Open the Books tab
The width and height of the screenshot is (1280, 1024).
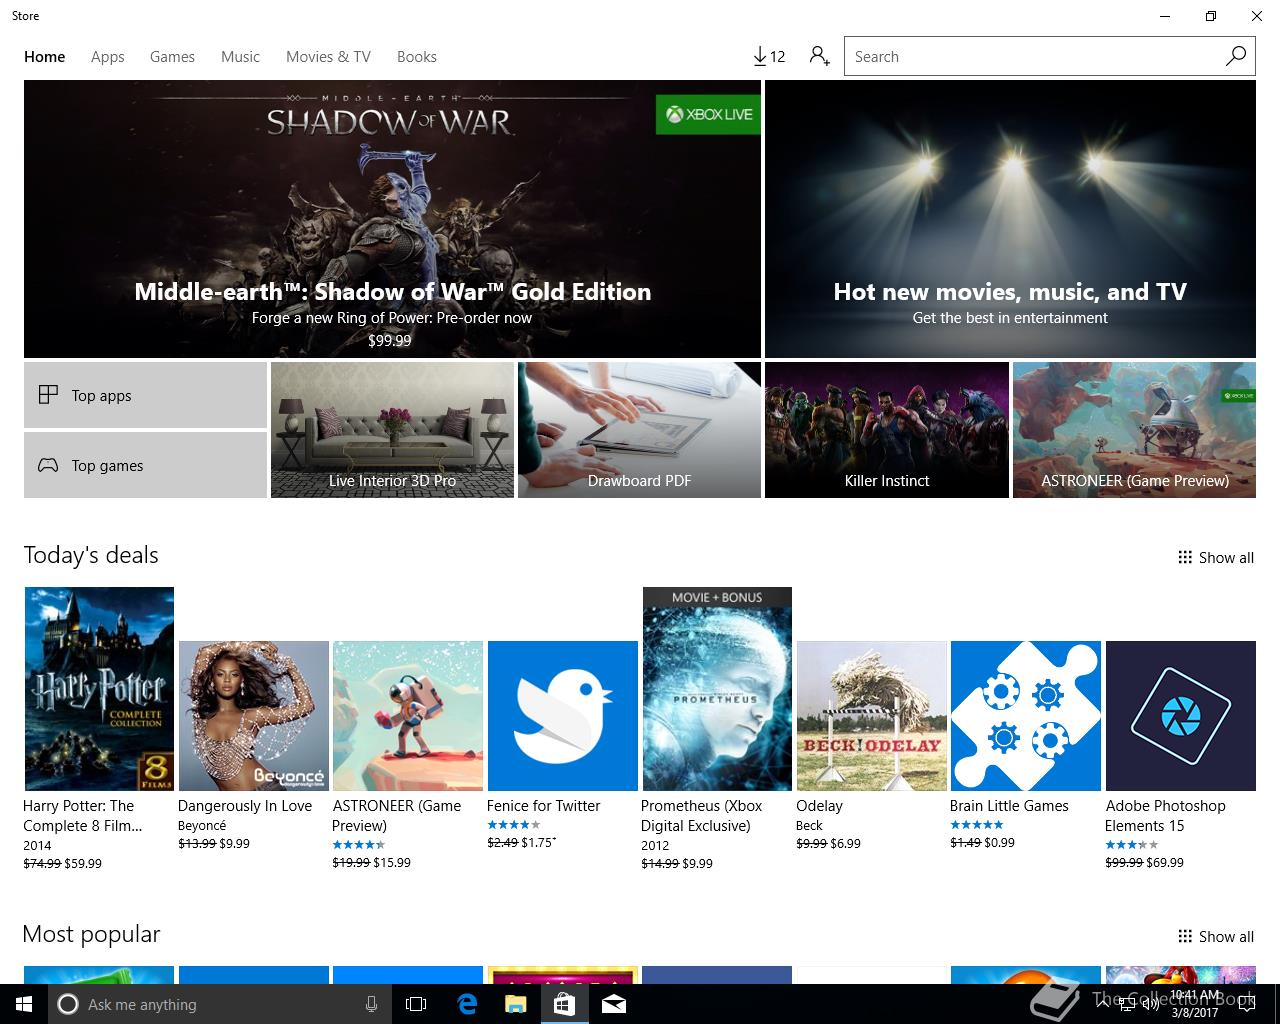pyautogui.click(x=417, y=57)
